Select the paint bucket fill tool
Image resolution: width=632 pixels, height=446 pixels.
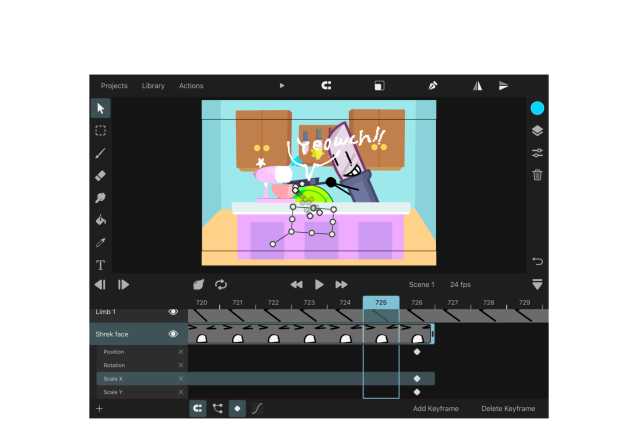click(101, 220)
